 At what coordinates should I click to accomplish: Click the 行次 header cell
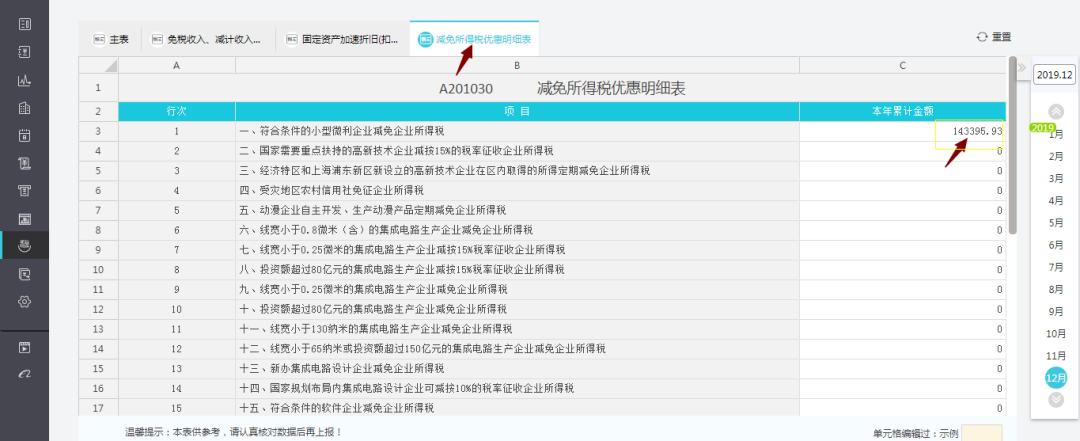click(x=177, y=111)
